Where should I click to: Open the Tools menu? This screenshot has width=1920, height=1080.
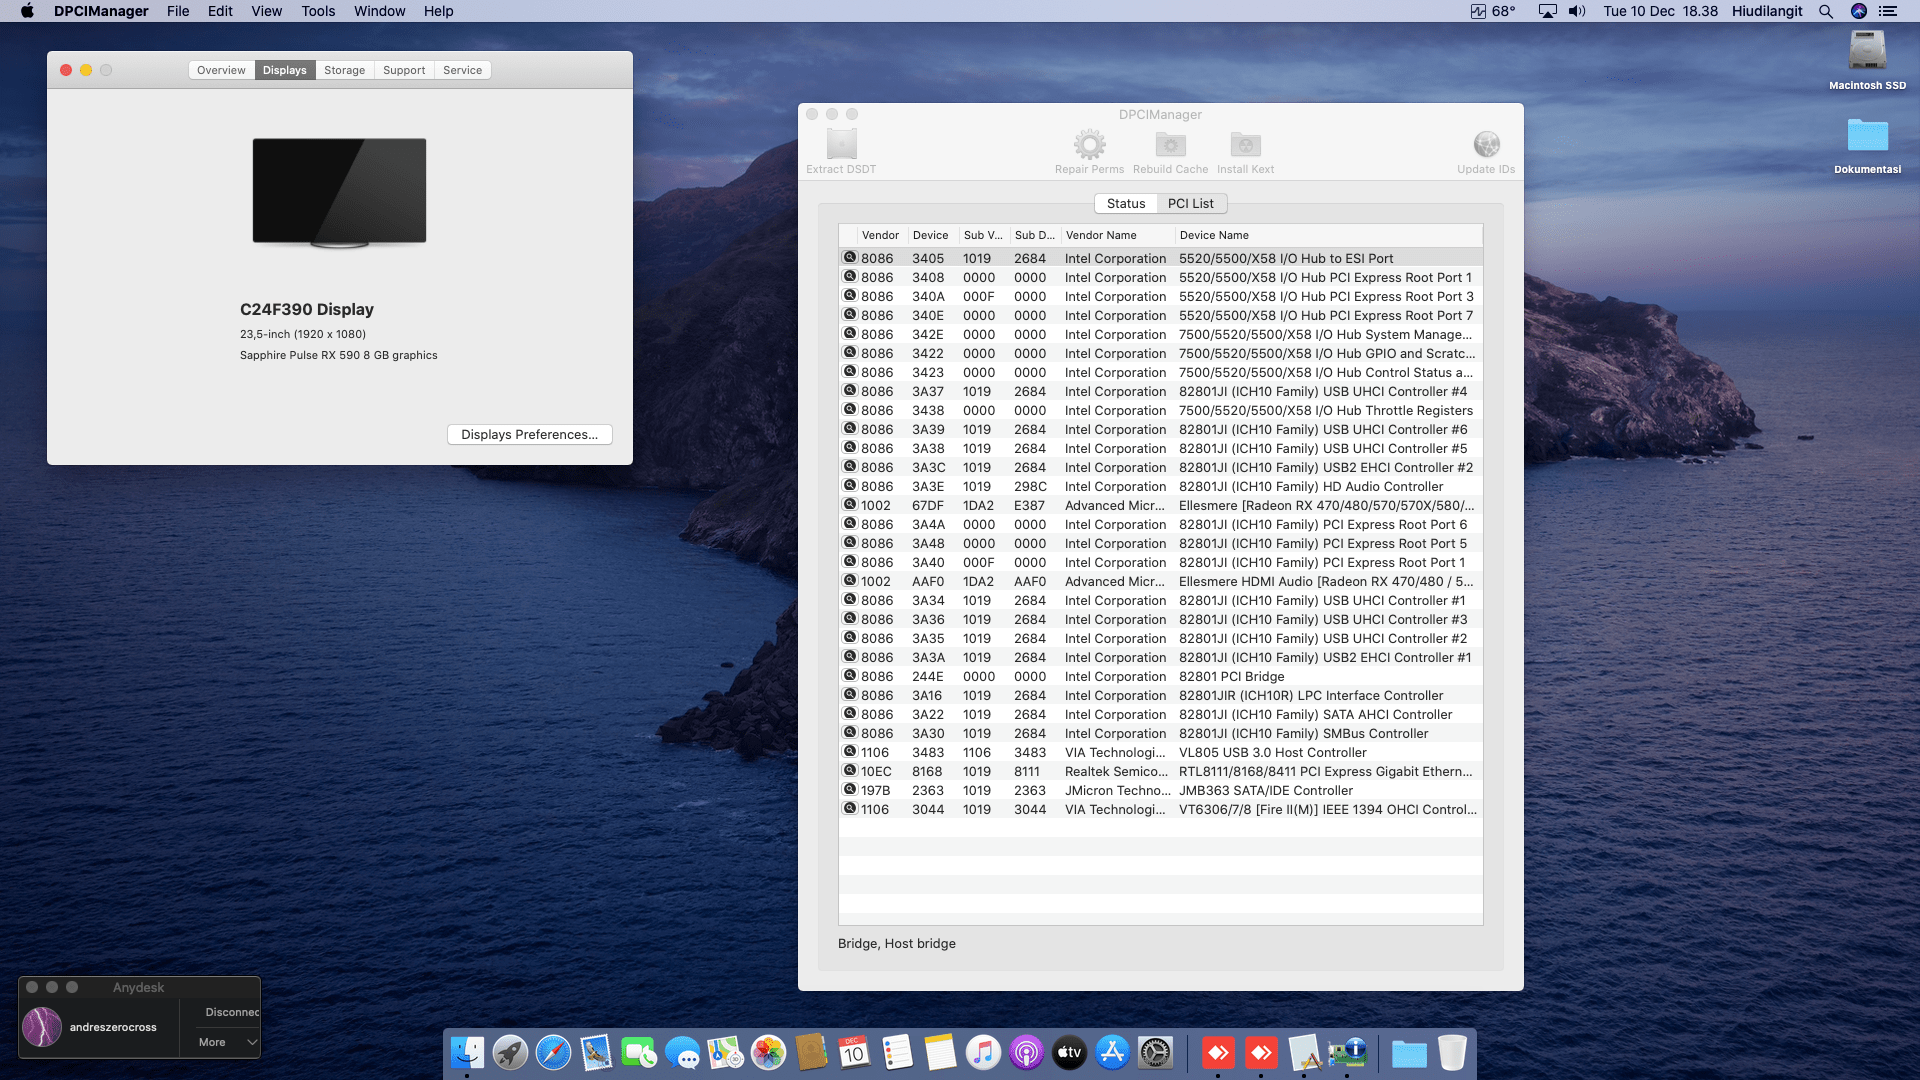coord(318,11)
